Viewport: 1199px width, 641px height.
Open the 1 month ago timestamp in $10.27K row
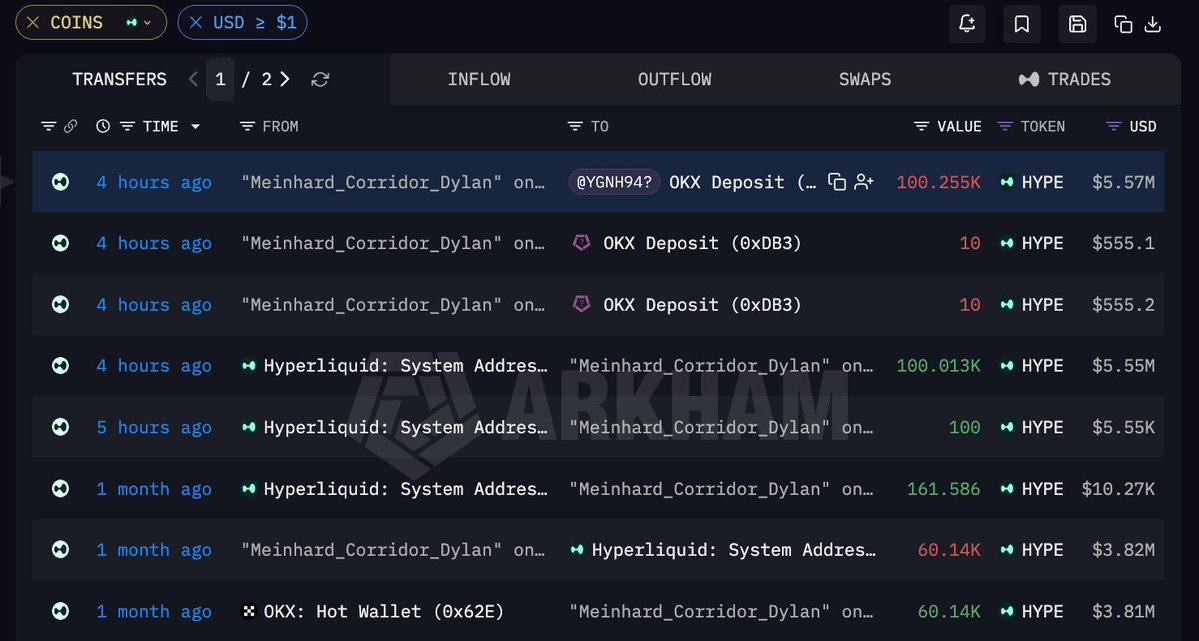pos(154,489)
